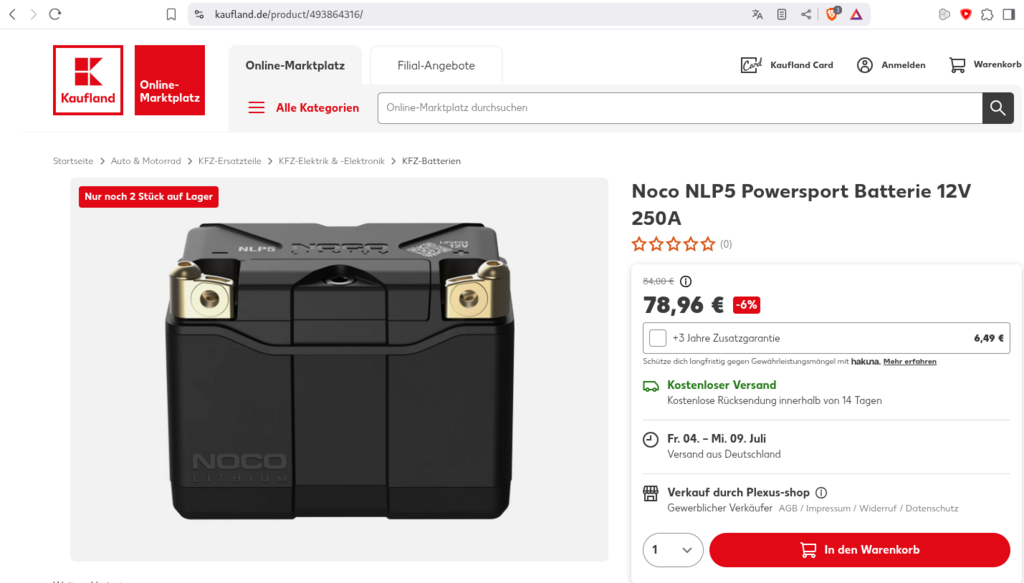Click the Anmelden user icon
The image size is (1024, 583).
click(865, 65)
